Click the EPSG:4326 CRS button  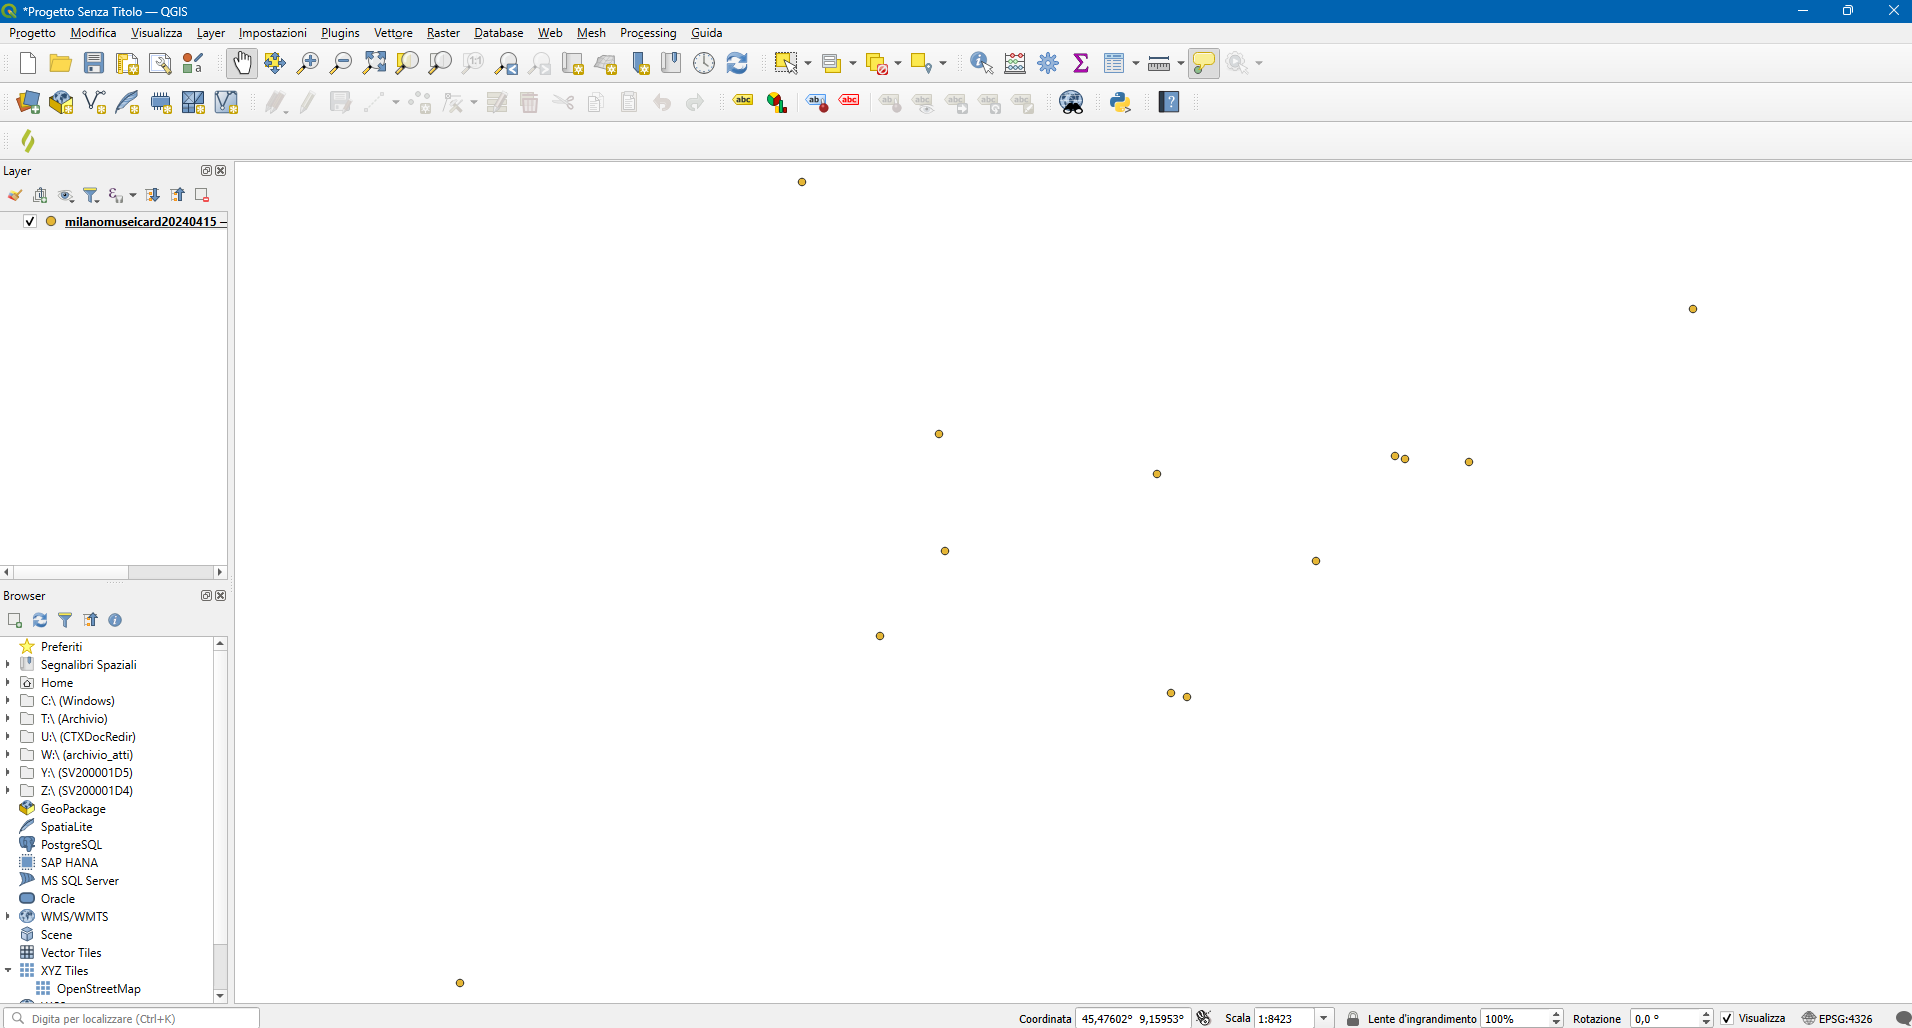click(1837, 1018)
